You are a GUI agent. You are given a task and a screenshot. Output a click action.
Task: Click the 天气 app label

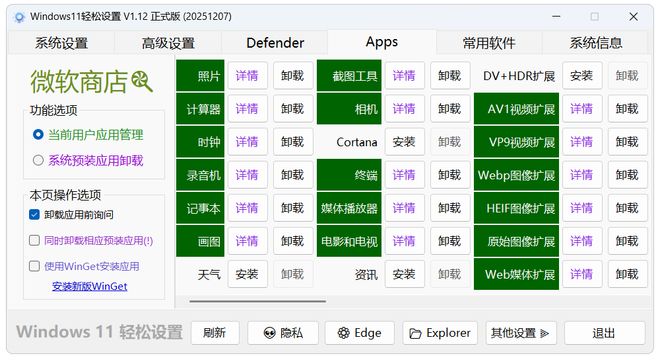click(209, 275)
